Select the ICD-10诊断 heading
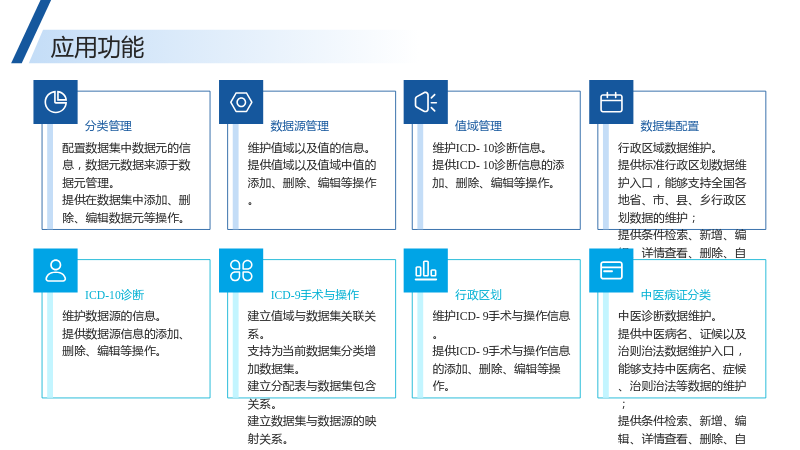800x450 pixels. point(114,295)
